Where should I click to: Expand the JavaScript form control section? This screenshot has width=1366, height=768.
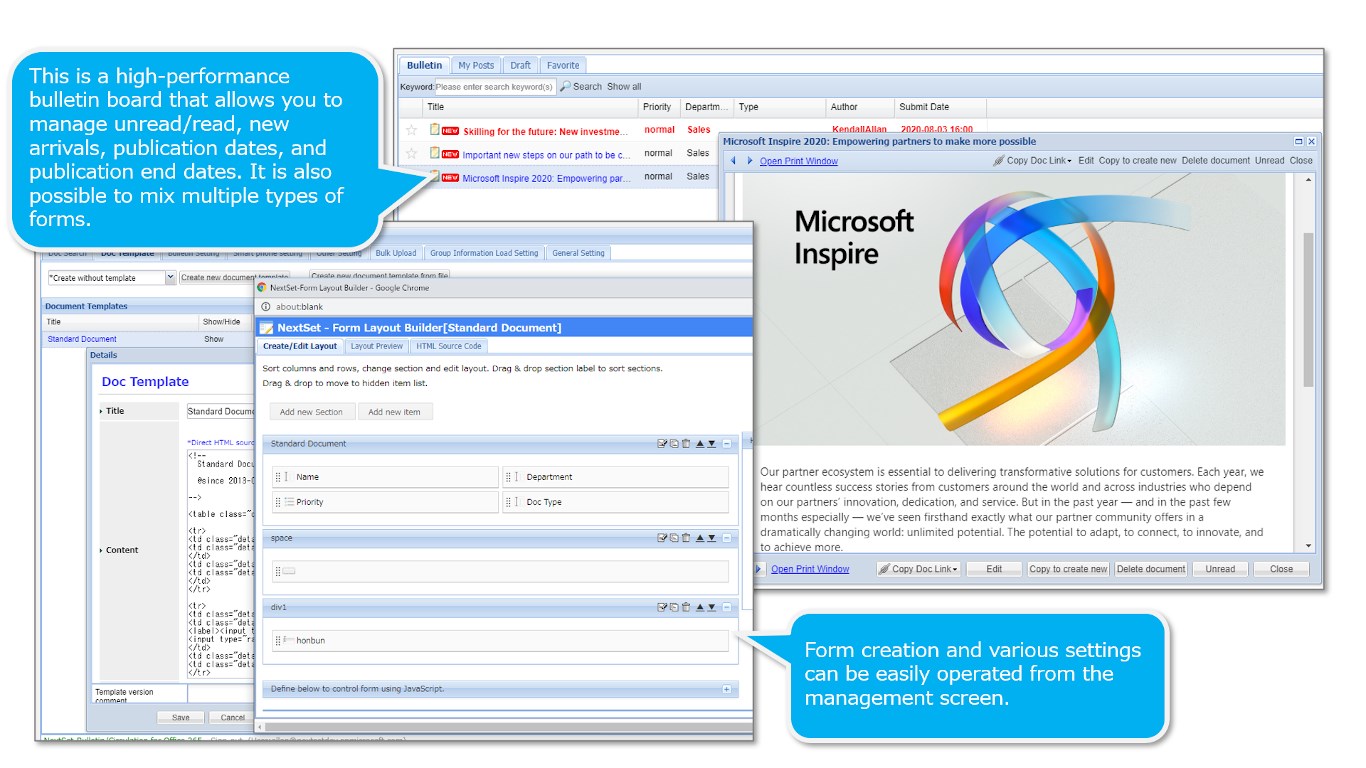pyautogui.click(x=727, y=689)
